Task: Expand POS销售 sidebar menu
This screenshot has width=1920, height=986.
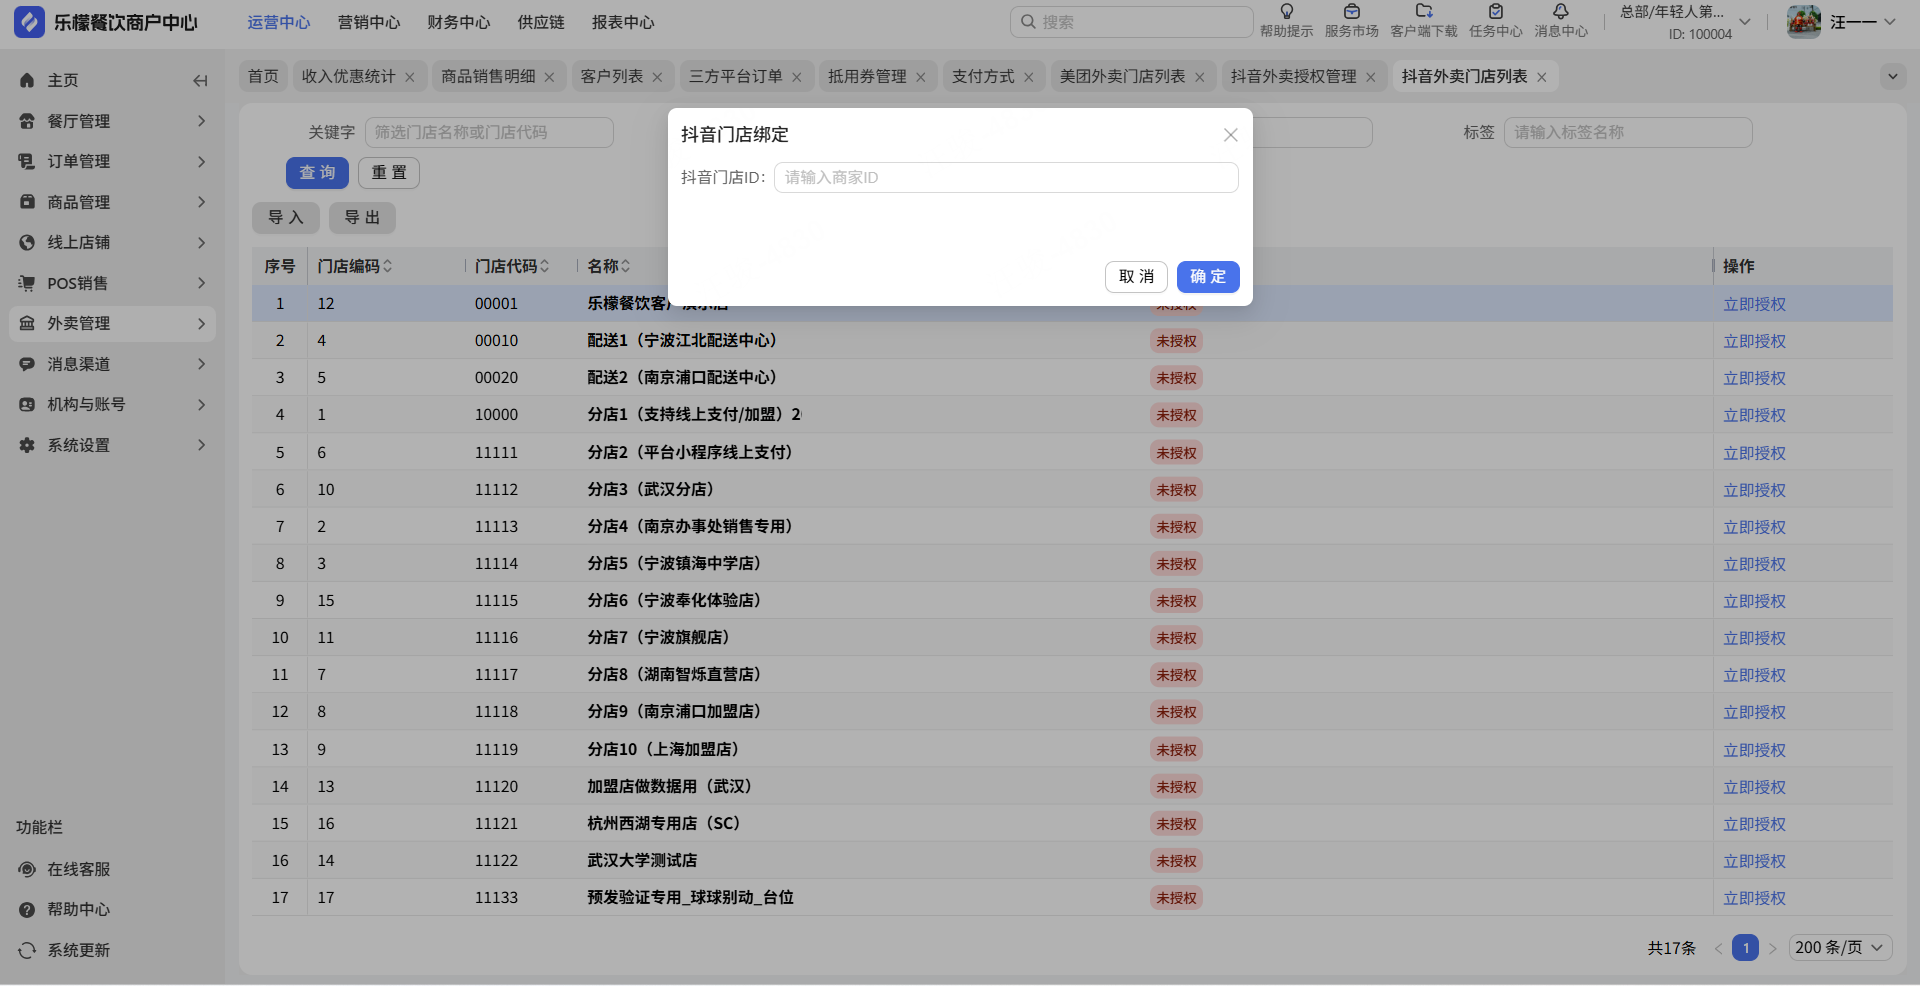Action: (112, 284)
